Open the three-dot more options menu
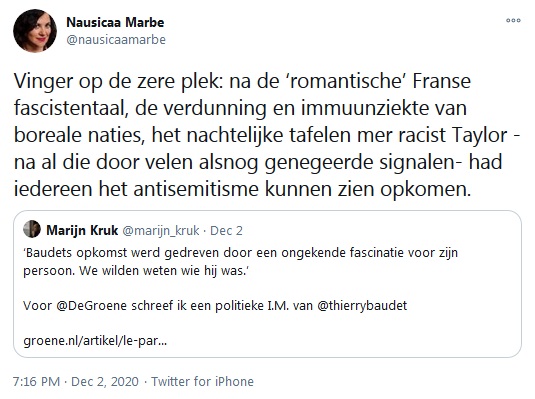This screenshot has height=399, width=535. click(513, 20)
